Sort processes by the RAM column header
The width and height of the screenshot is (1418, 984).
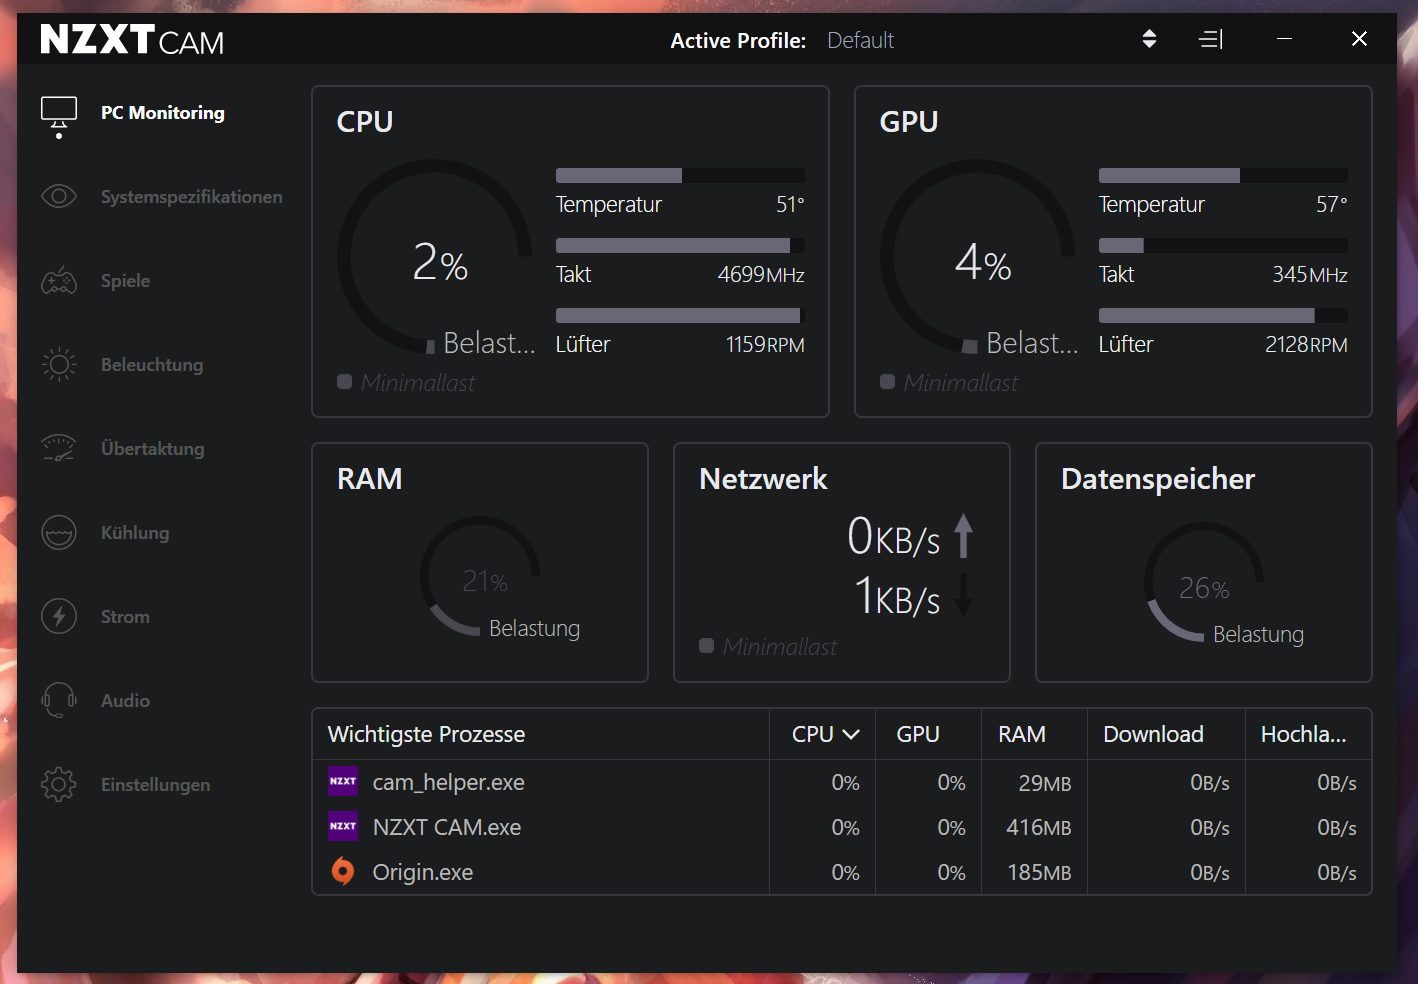point(1022,734)
